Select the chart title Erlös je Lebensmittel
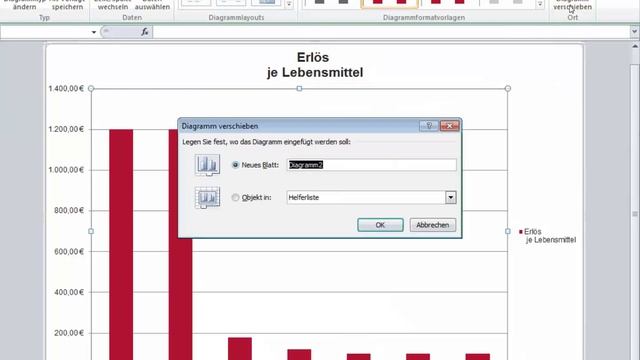The image size is (640, 360). 314,65
